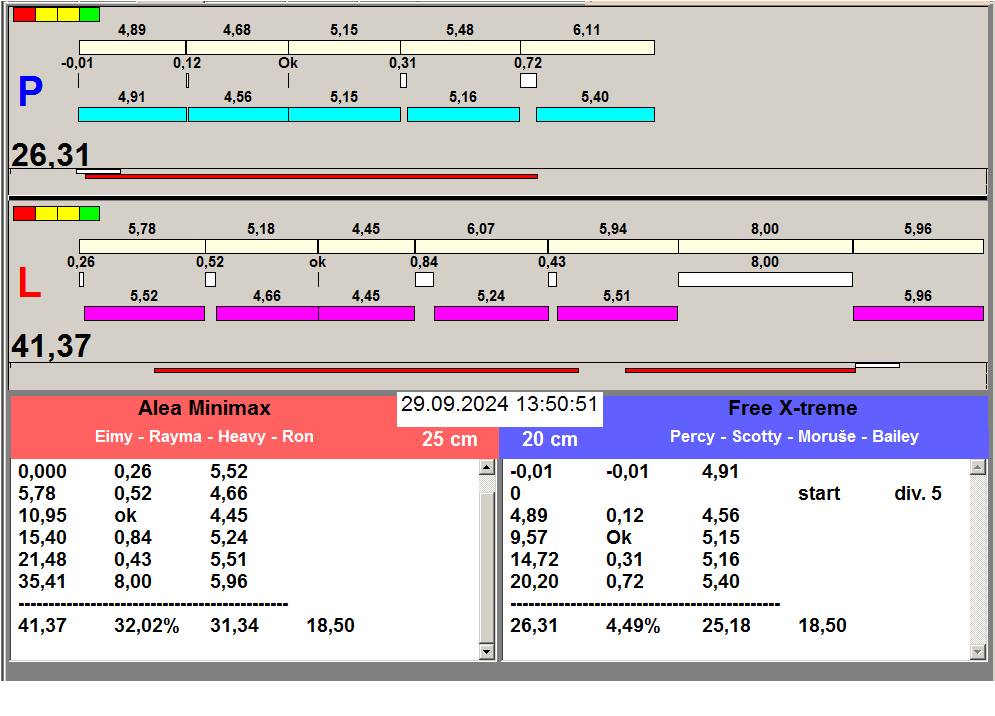Click the 4,49% value in Free X-treme summary
Viewport: 995px width, 716px height.
tap(633, 625)
